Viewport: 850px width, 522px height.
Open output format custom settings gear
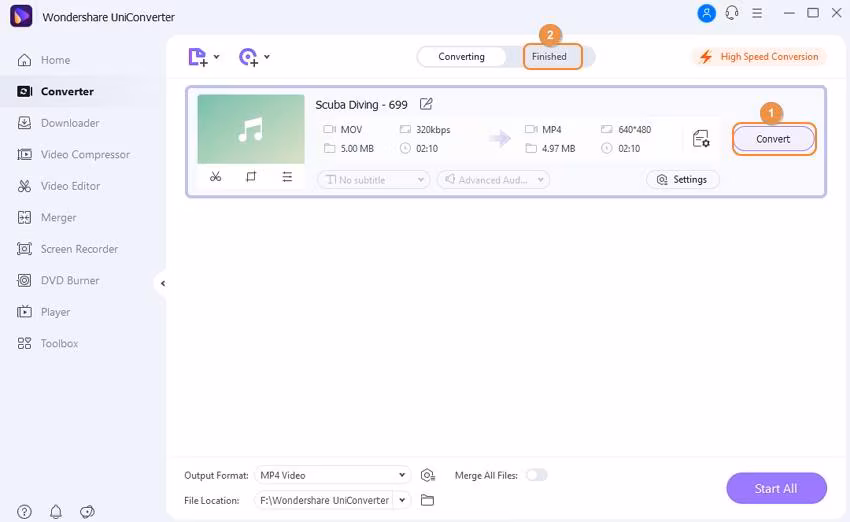428,475
